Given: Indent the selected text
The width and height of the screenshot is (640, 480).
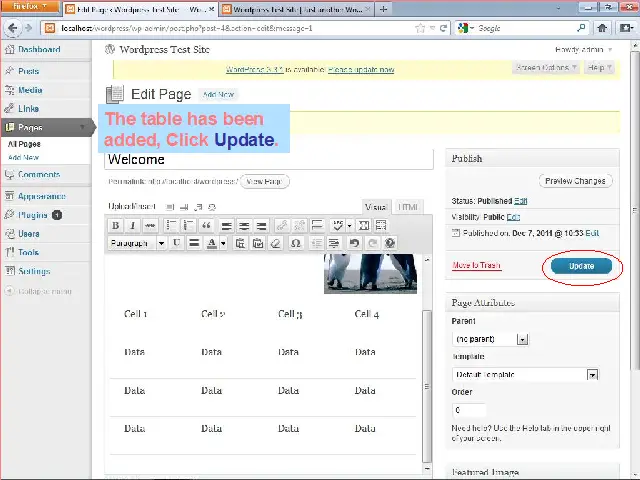Looking at the screenshot, I should [x=334, y=243].
